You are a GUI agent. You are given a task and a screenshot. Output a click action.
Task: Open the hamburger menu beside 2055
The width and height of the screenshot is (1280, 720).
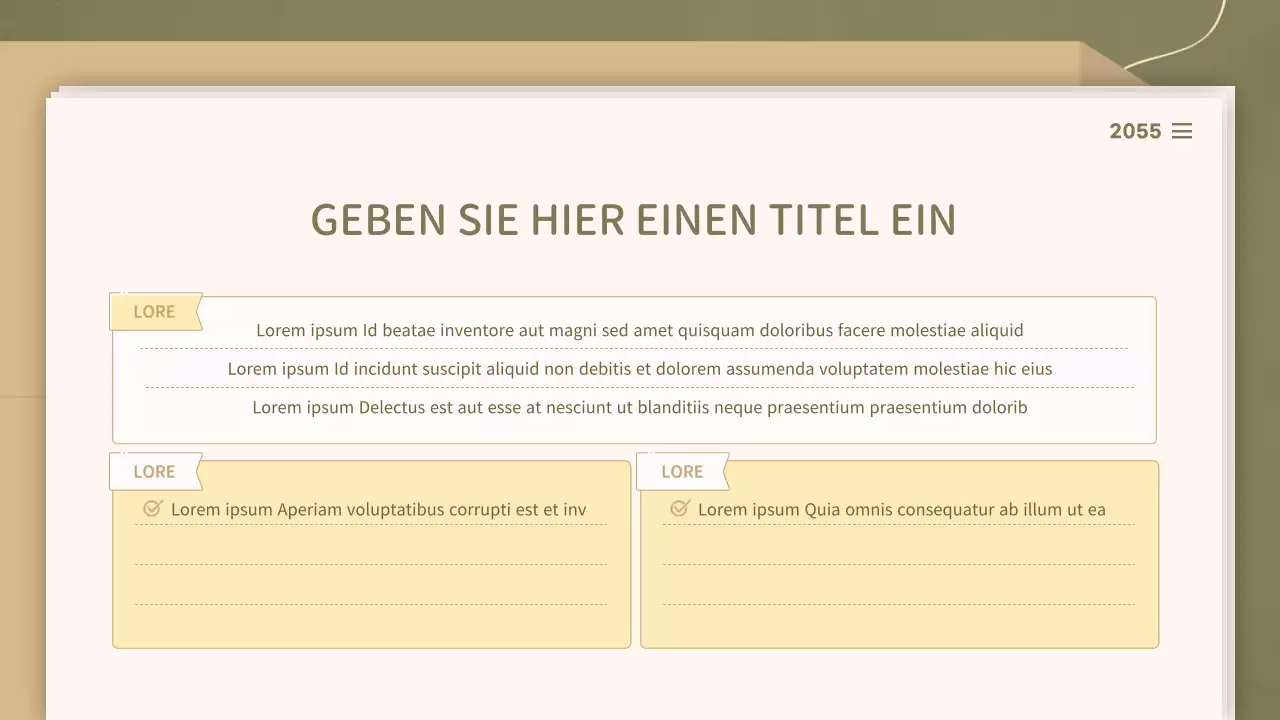(1182, 131)
